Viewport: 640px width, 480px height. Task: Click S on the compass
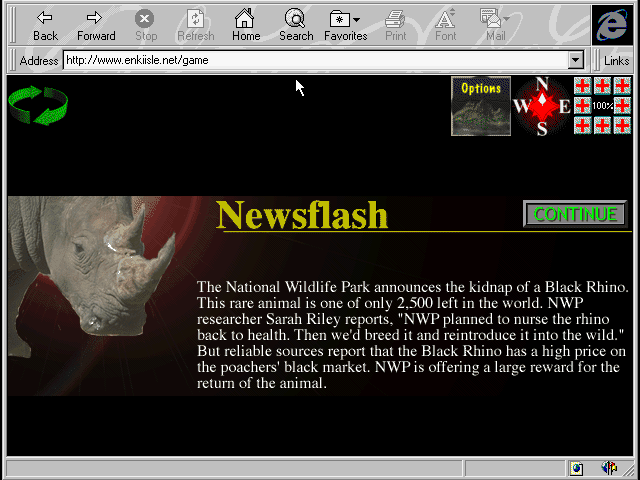pos(542,129)
